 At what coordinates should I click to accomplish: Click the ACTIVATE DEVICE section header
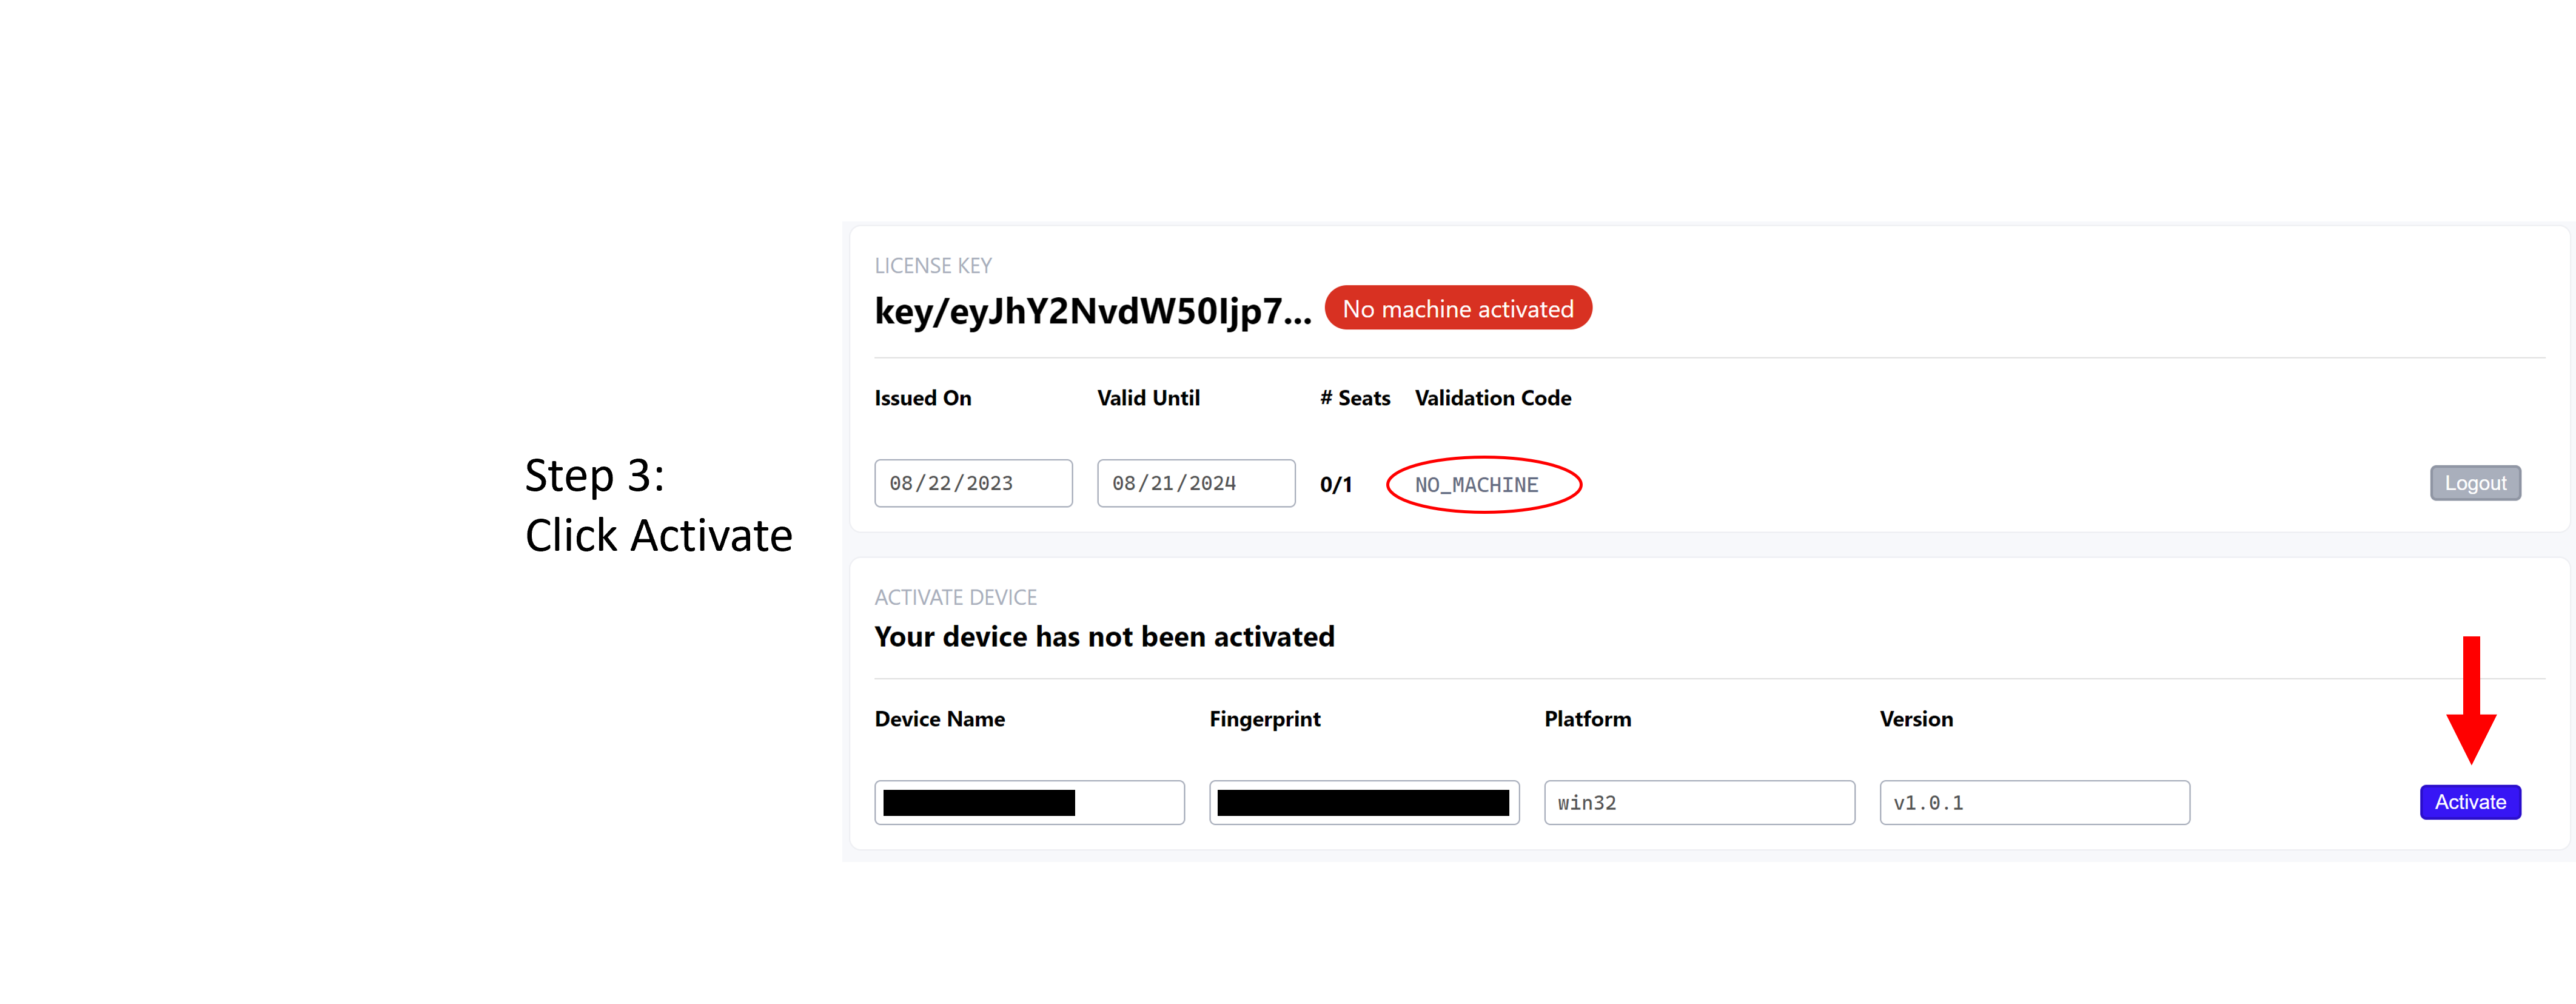click(x=955, y=596)
